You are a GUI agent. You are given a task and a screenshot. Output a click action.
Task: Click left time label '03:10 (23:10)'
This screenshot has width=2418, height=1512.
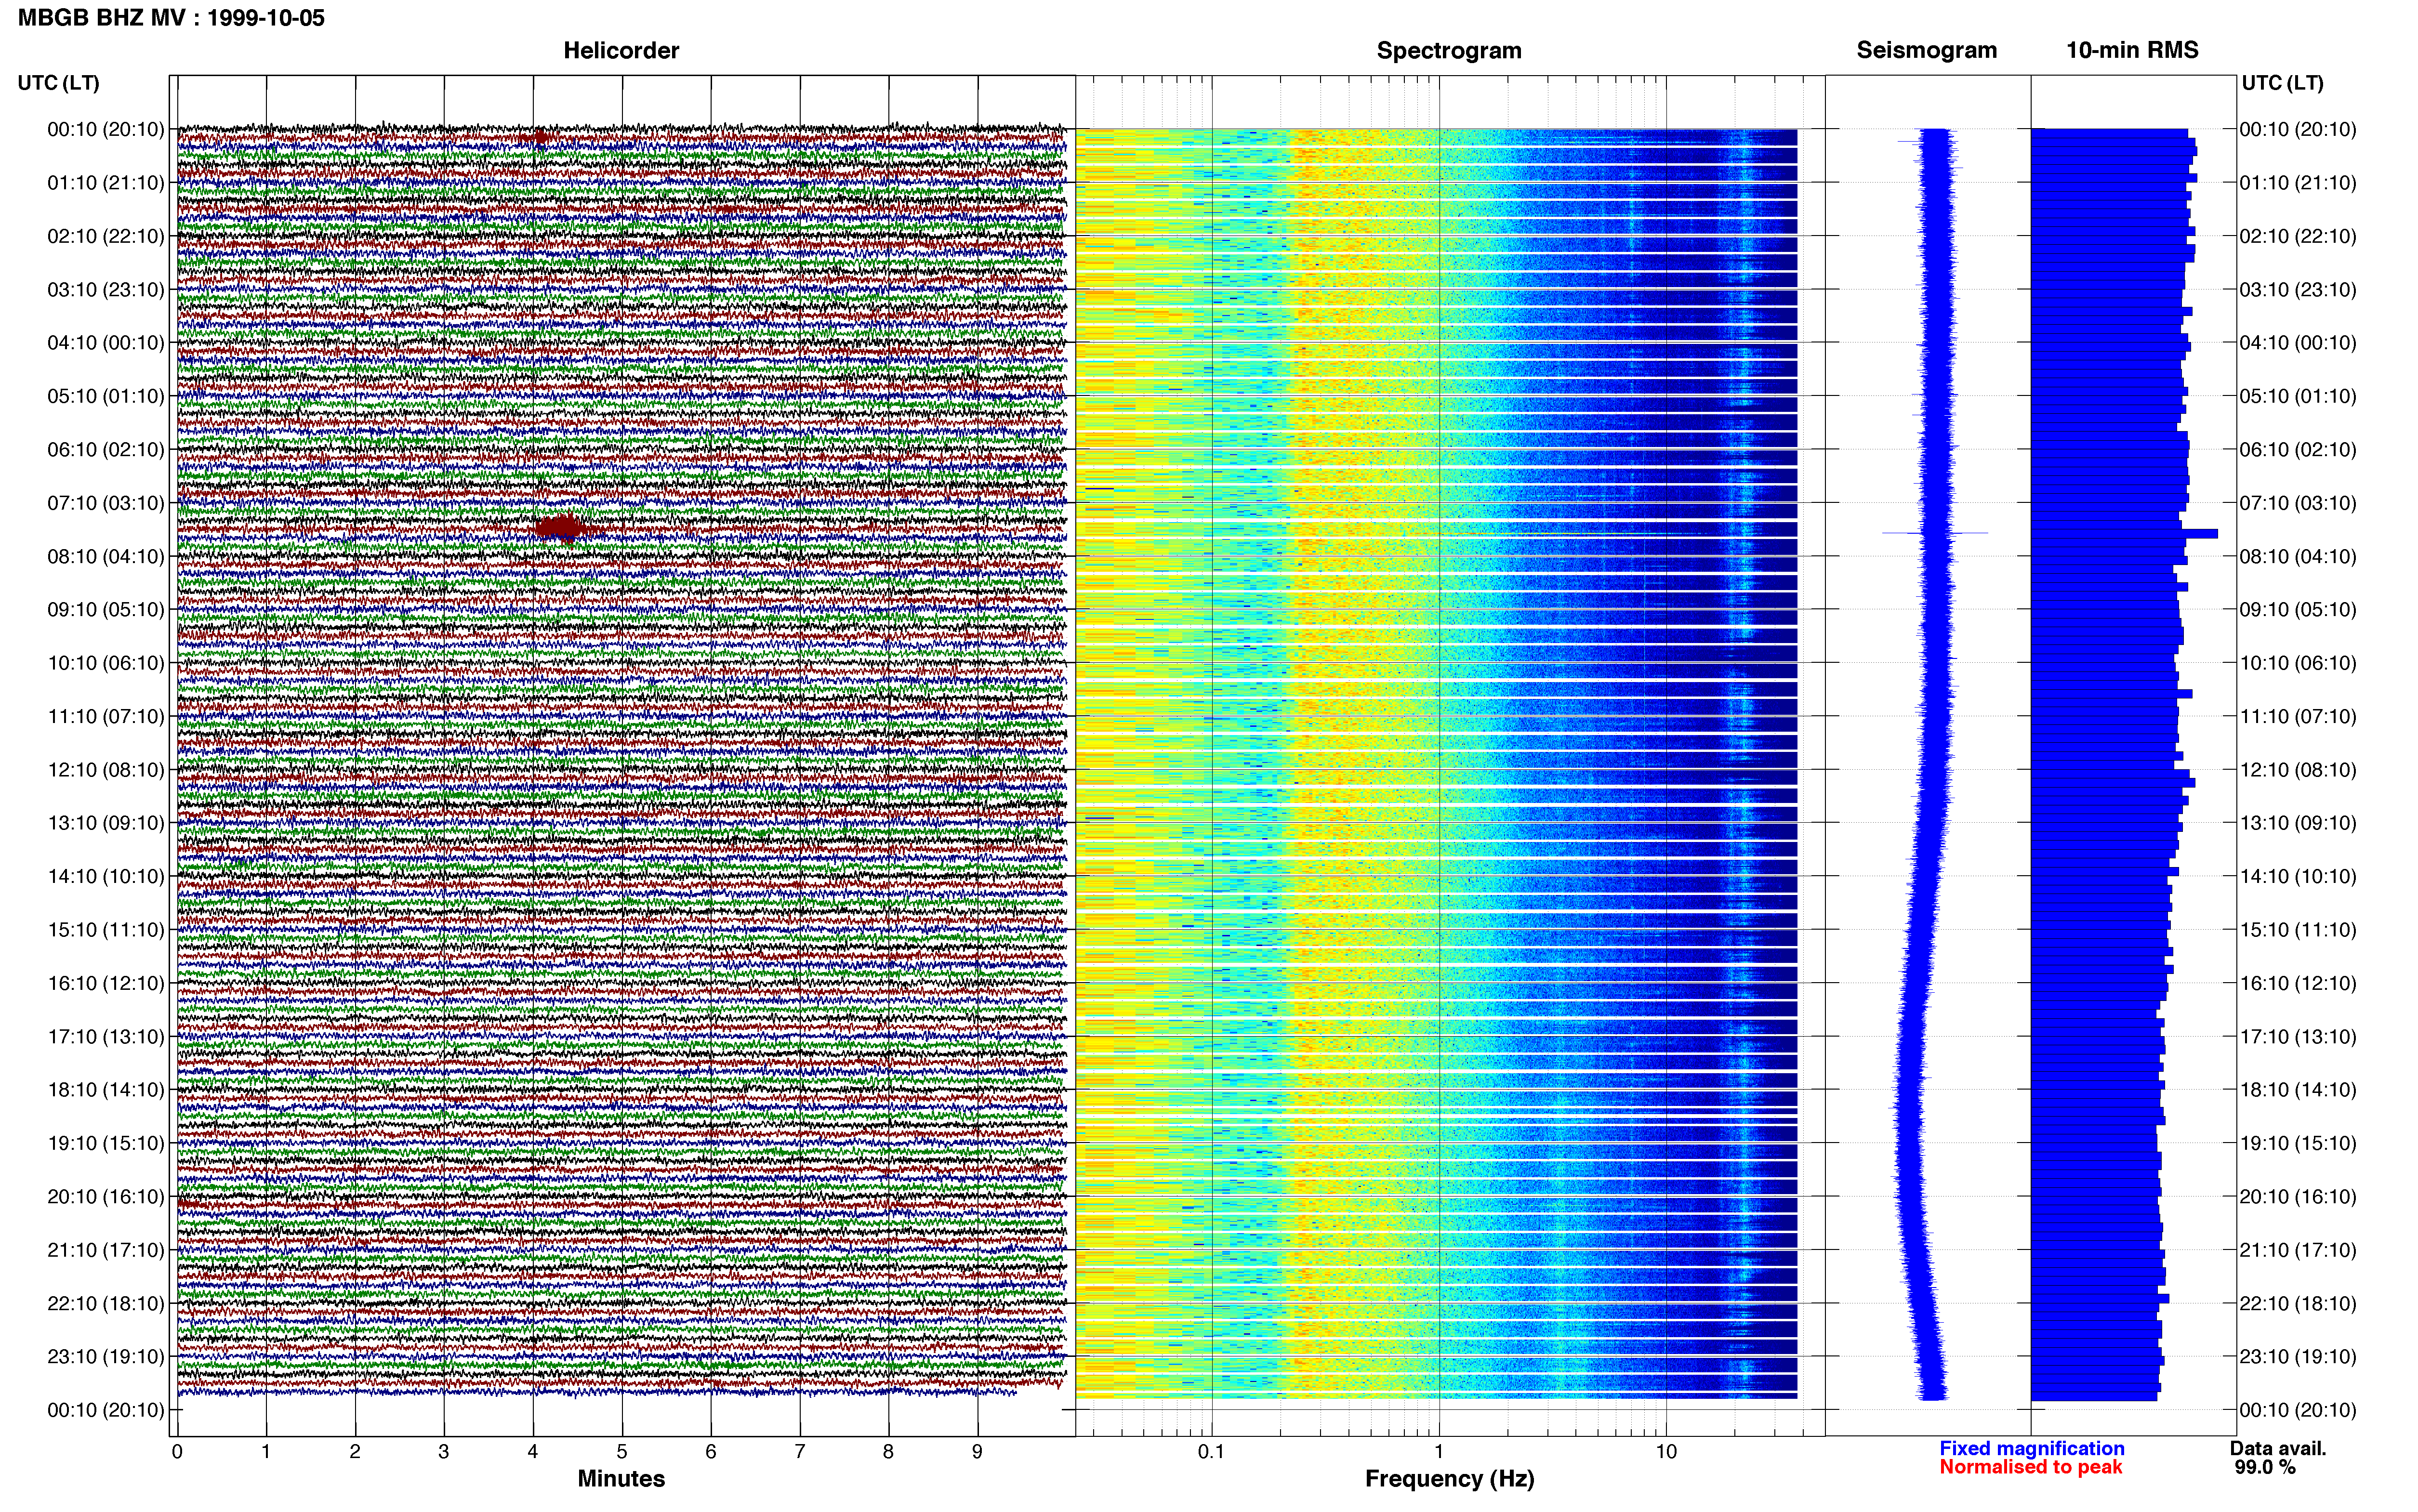(x=106, y=290)
